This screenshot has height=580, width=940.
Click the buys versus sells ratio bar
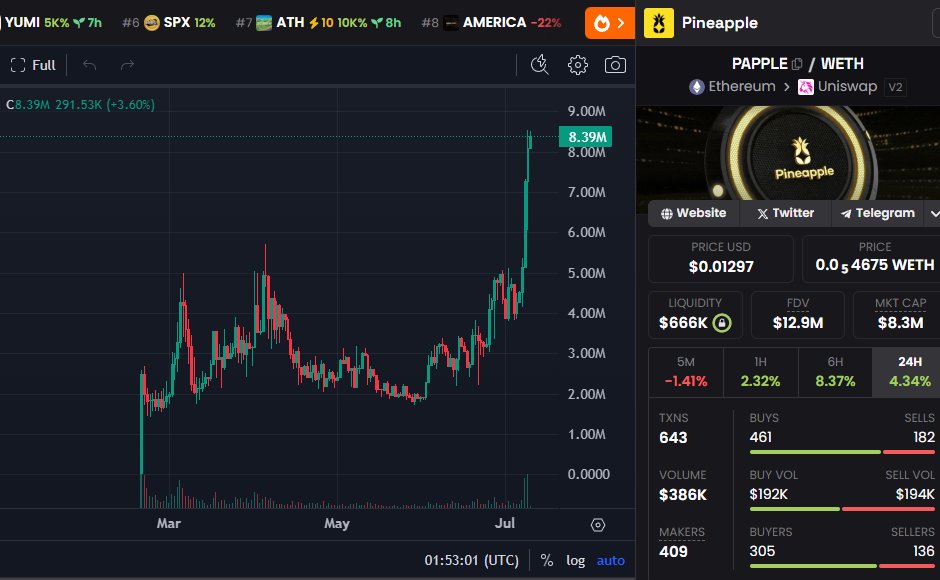click(x=842, y=452)
